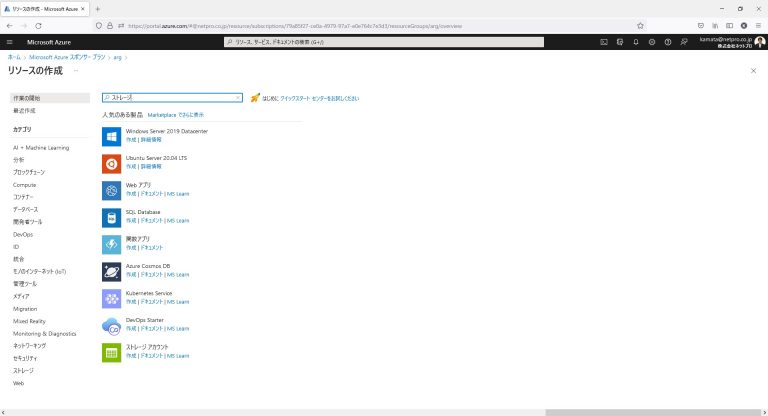Open portal settings gear icon
The height and width of the screenshot is (416, 768).
(652, 42)
